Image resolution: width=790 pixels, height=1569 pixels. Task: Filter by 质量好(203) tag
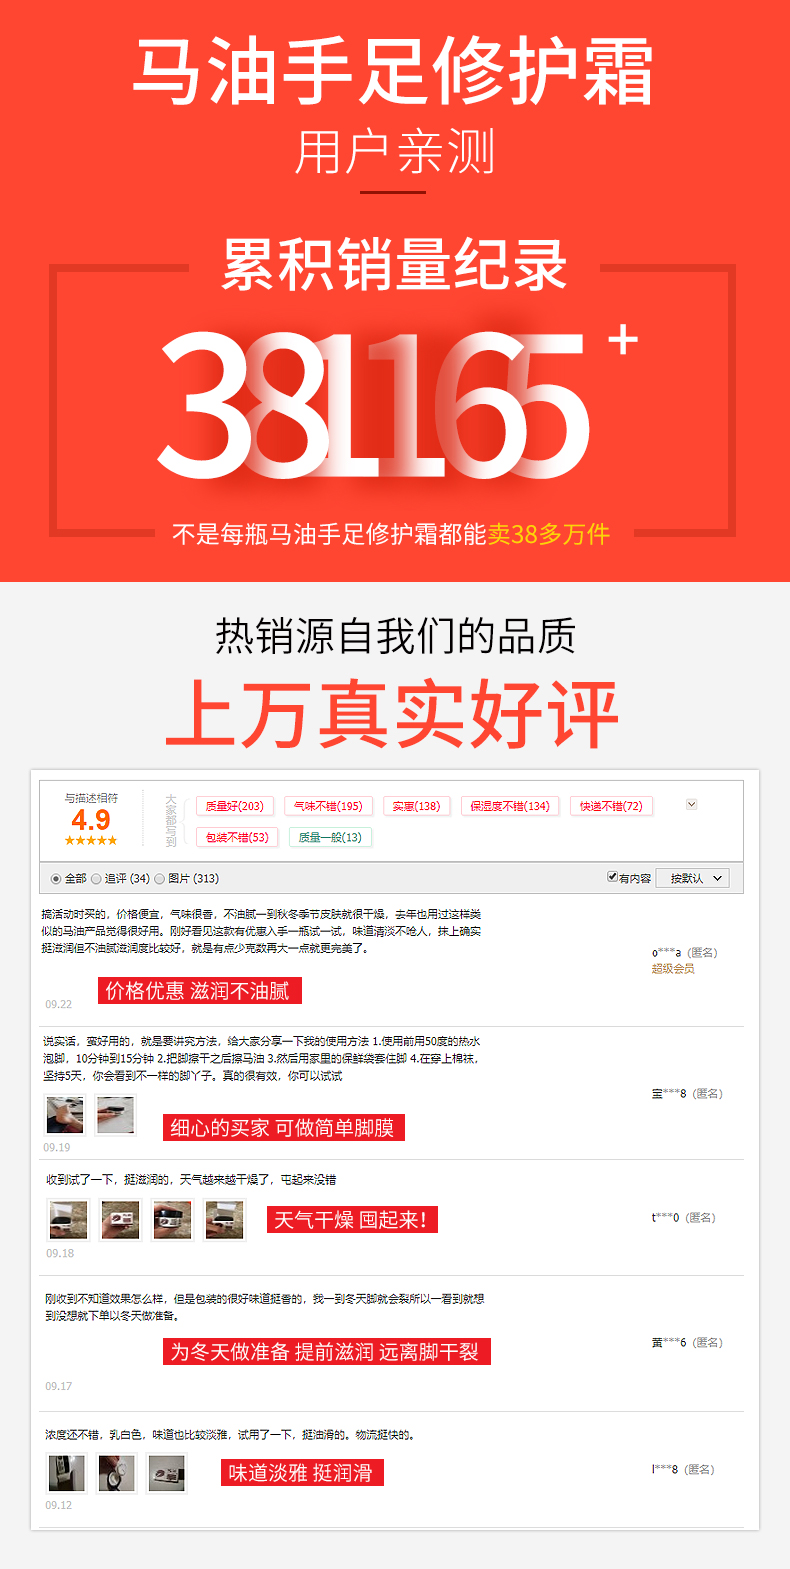pos(234,806)
